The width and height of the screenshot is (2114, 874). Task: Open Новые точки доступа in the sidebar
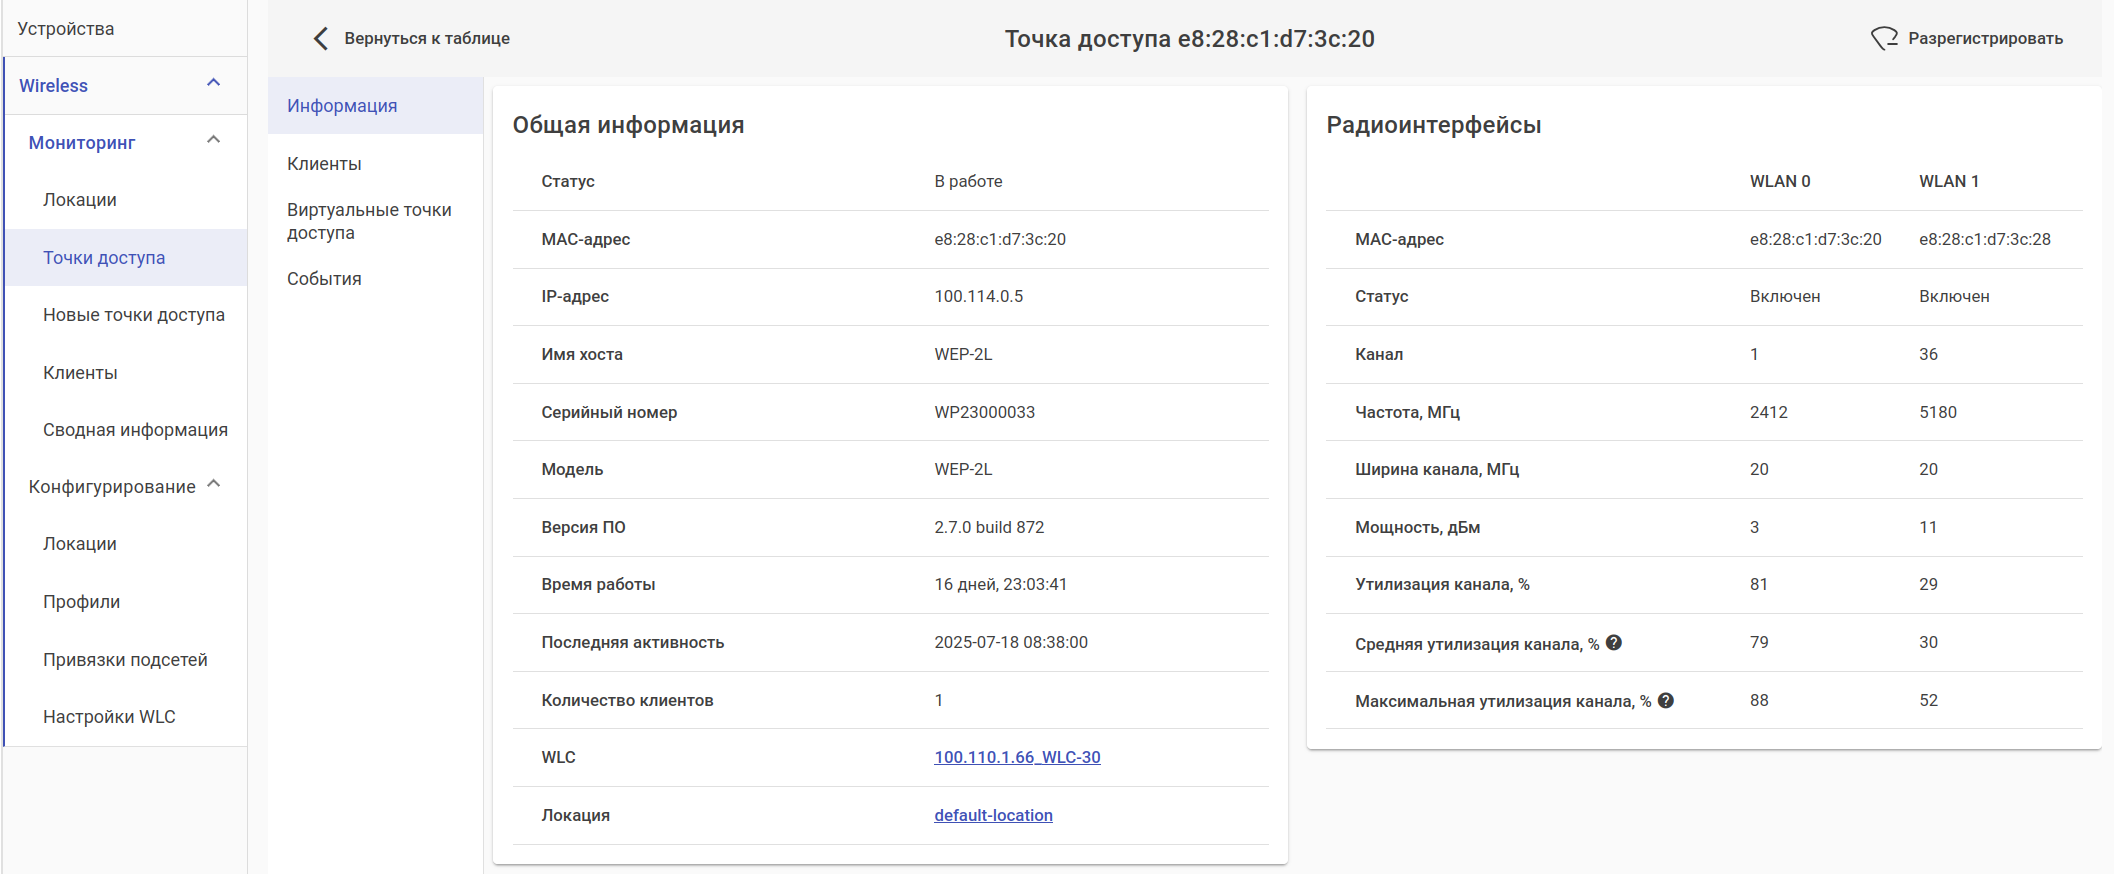click(134, 315)
